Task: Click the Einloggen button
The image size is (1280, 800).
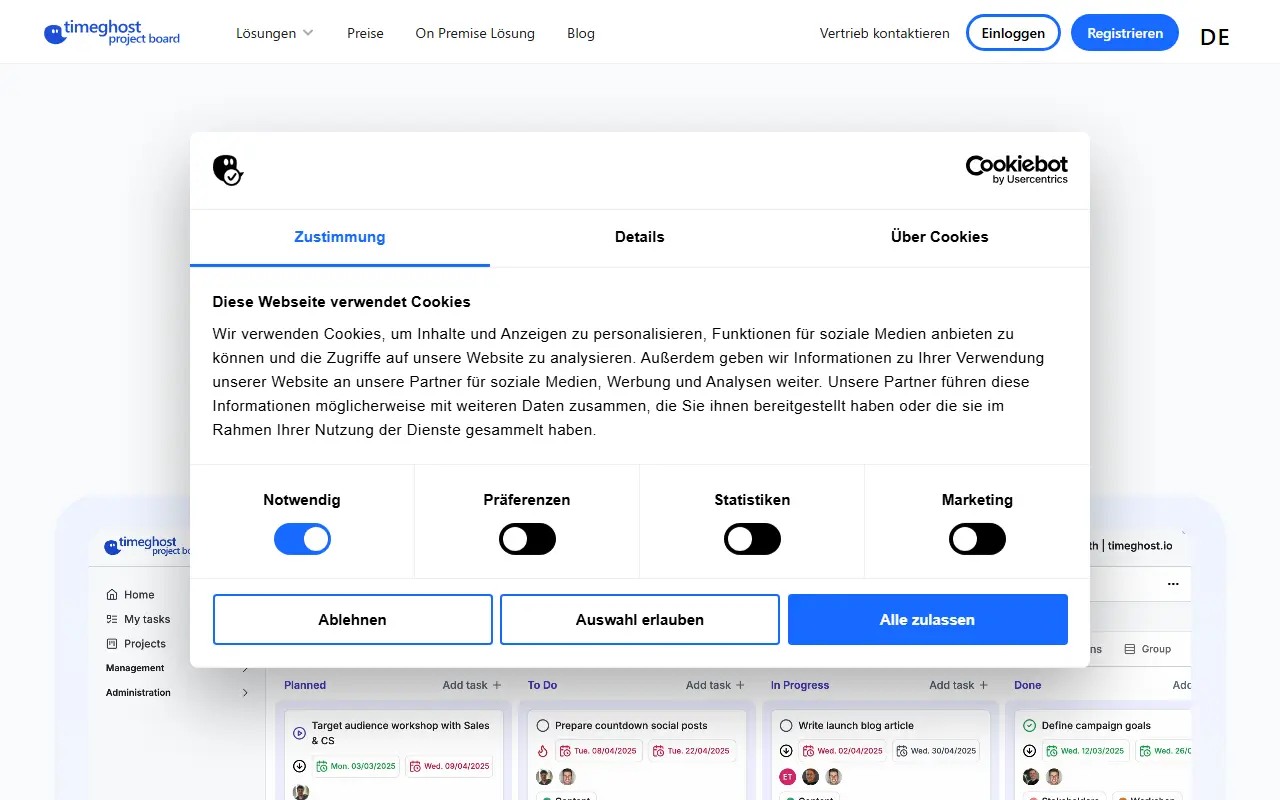Action: click(x=1013, y=33)
